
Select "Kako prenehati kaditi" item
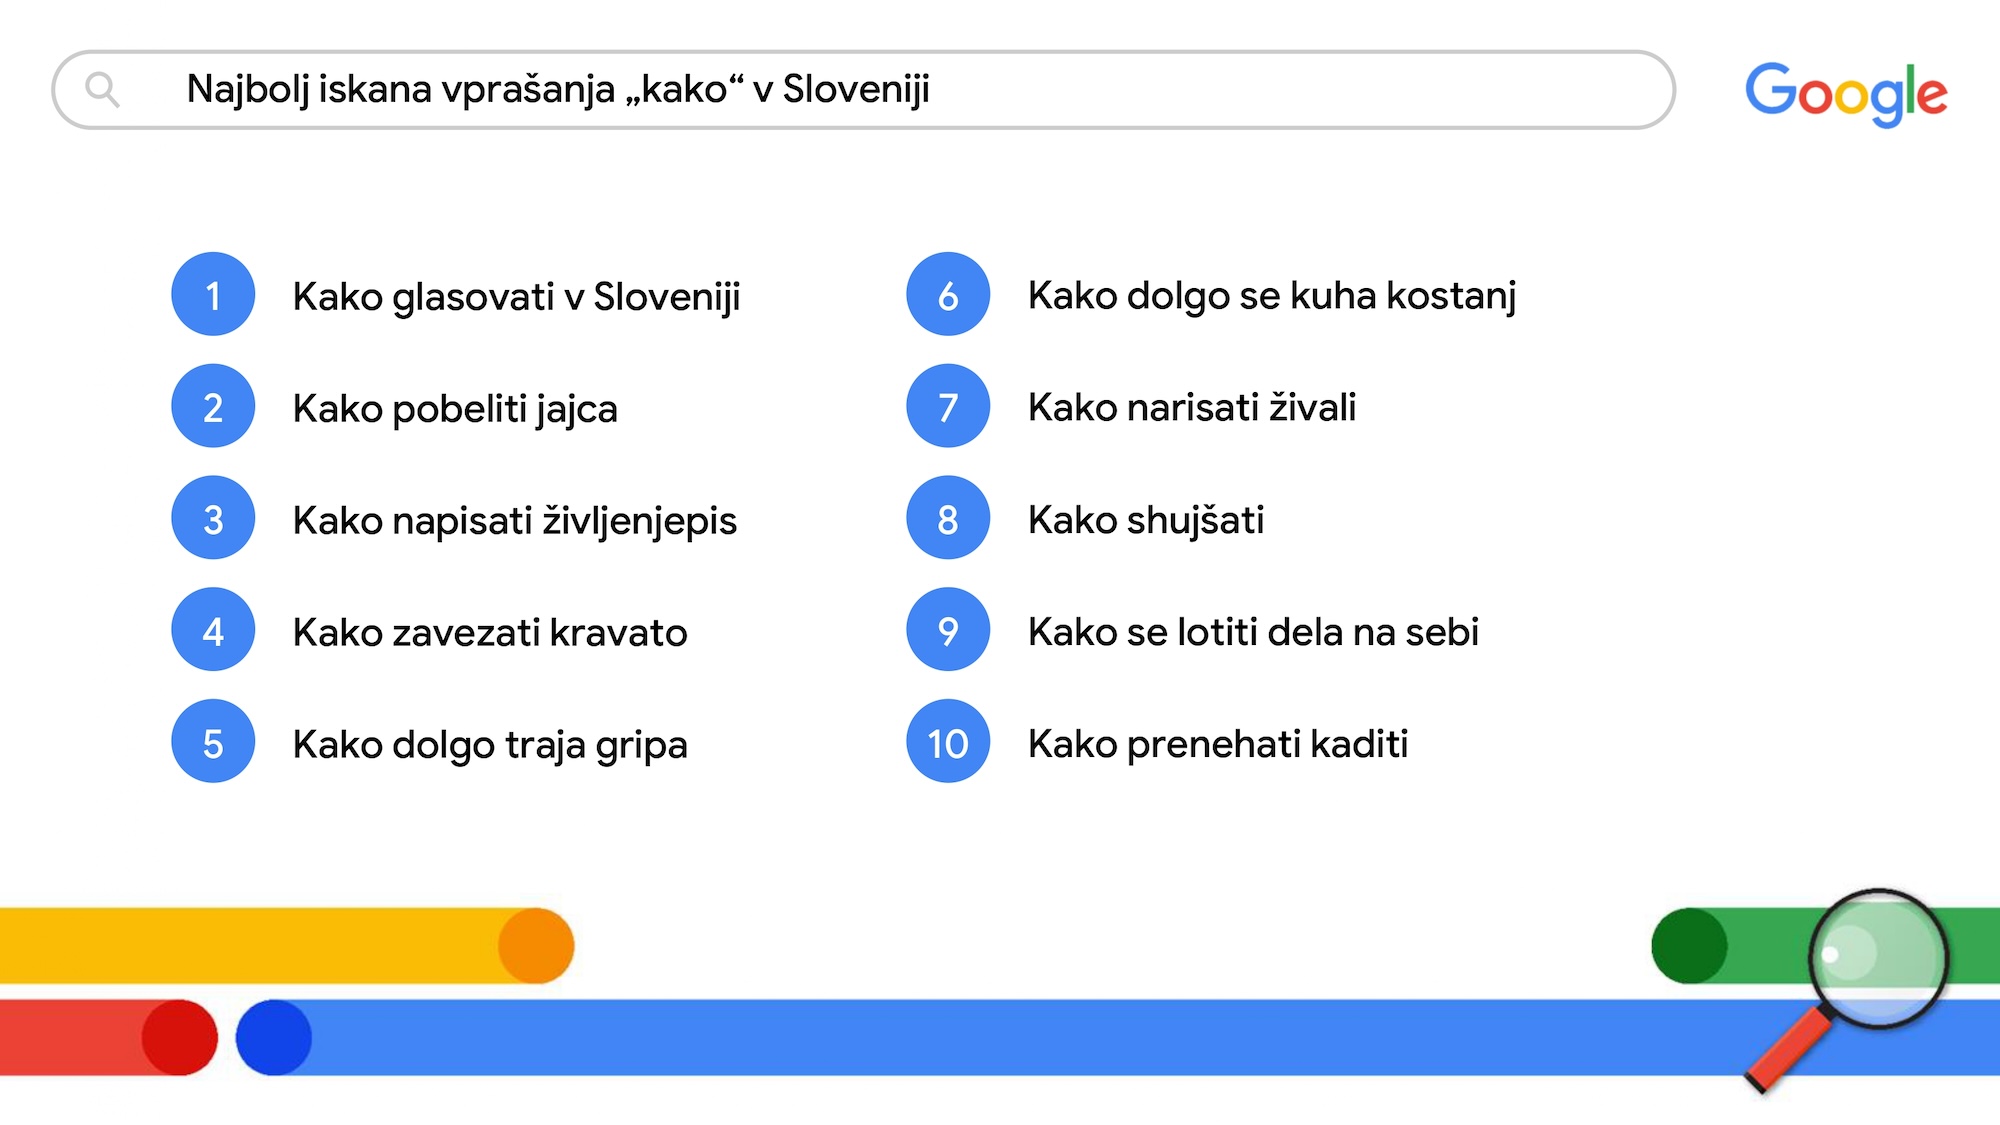(1217, 744)
